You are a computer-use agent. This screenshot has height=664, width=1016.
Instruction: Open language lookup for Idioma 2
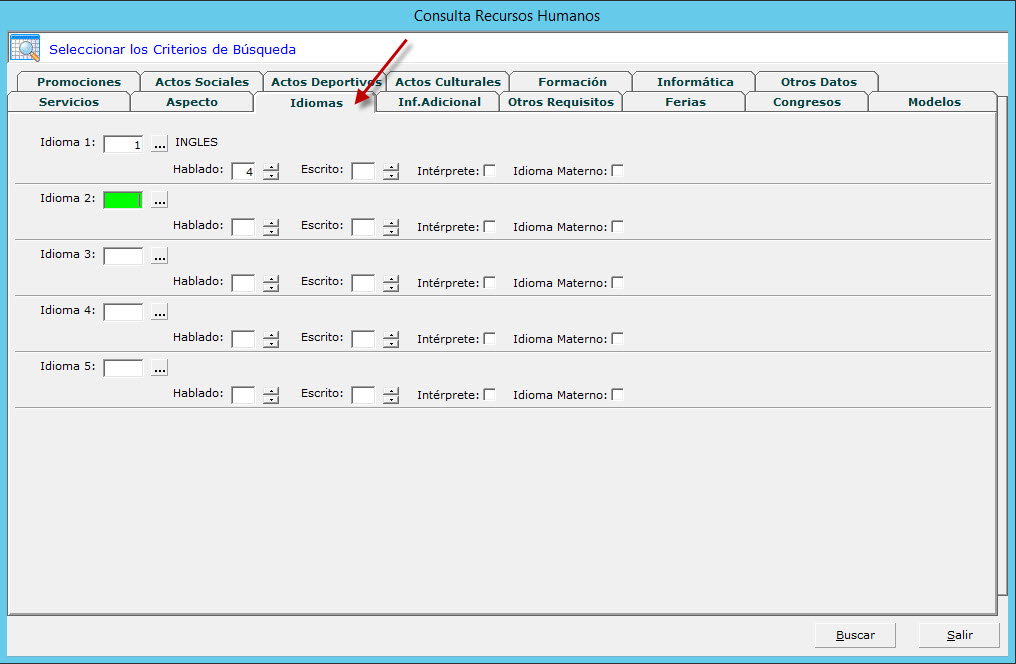point(159,200)
